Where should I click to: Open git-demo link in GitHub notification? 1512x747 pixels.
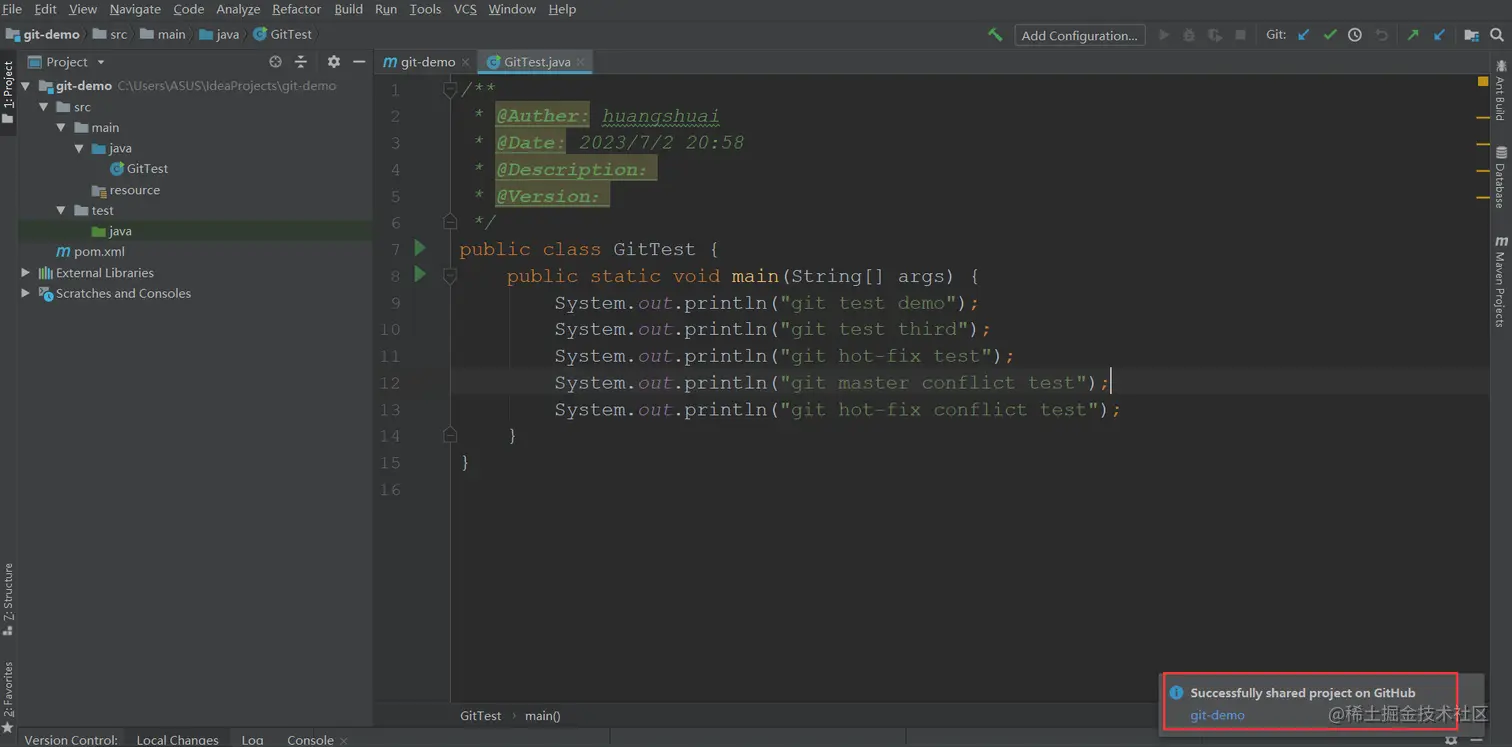coord(1217,715)
